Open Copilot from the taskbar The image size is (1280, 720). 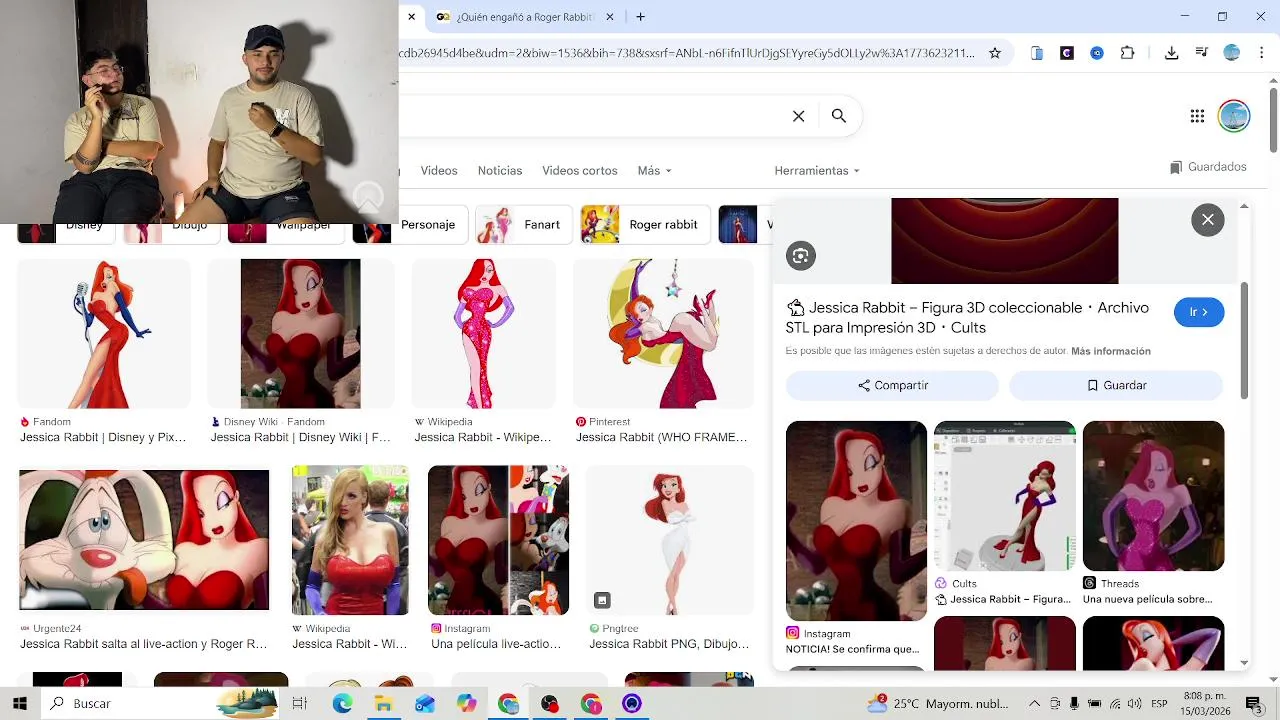(467, 703)
